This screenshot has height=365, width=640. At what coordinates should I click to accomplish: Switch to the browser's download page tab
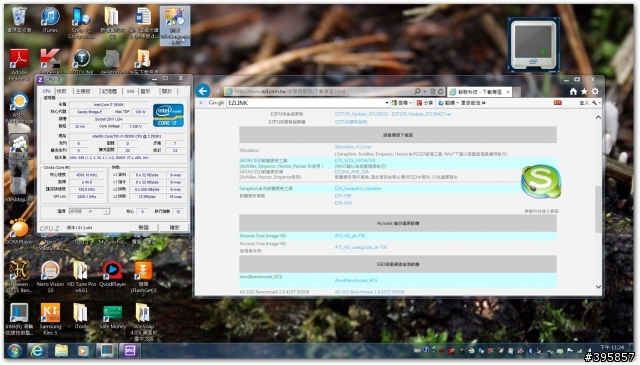[479, 92]
